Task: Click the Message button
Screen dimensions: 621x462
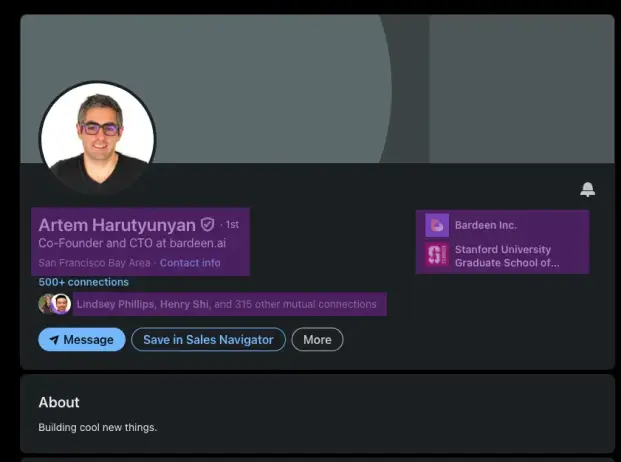Action: pos(82,339)
